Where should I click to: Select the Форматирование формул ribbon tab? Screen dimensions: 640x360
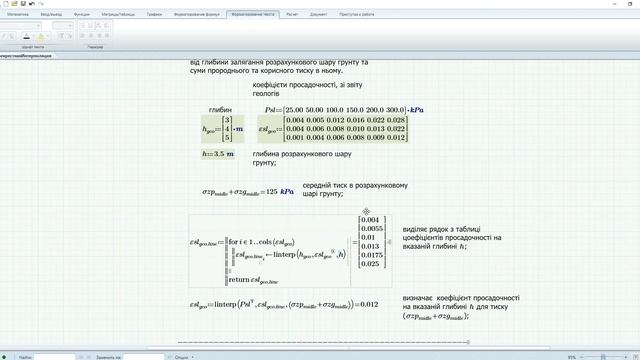[196, 14]
